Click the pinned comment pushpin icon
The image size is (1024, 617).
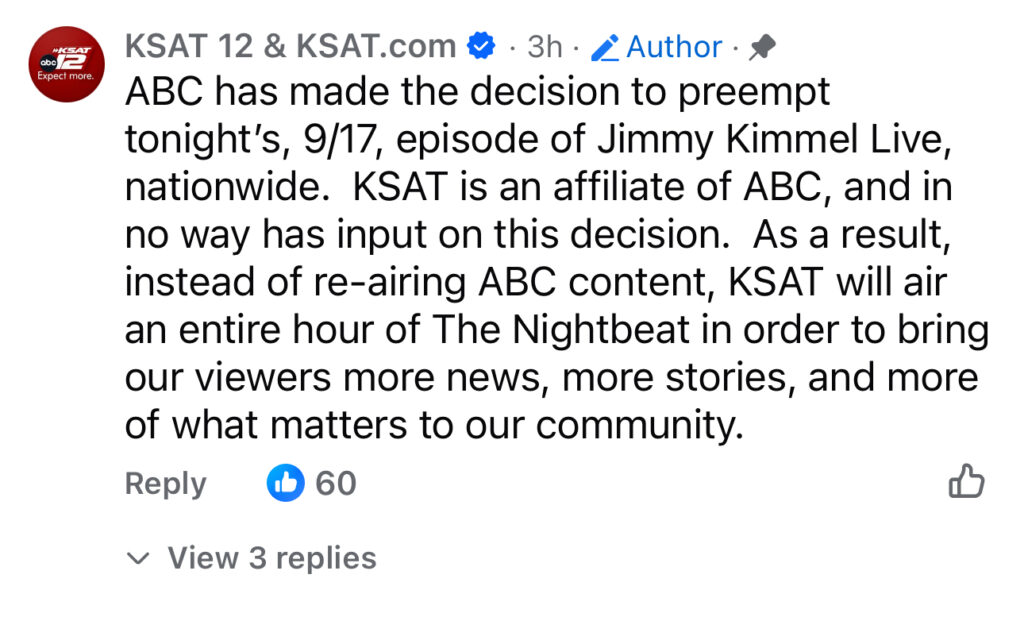pos(763,47)
